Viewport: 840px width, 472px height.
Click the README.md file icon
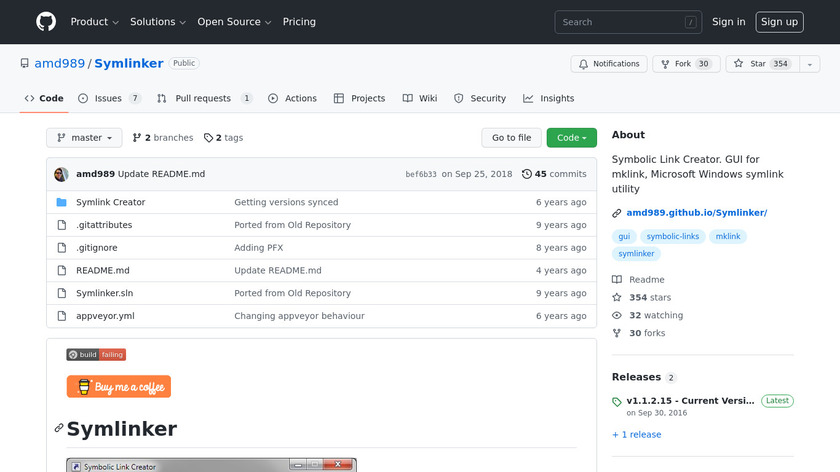pyautogui.click(x=61, y=271)
